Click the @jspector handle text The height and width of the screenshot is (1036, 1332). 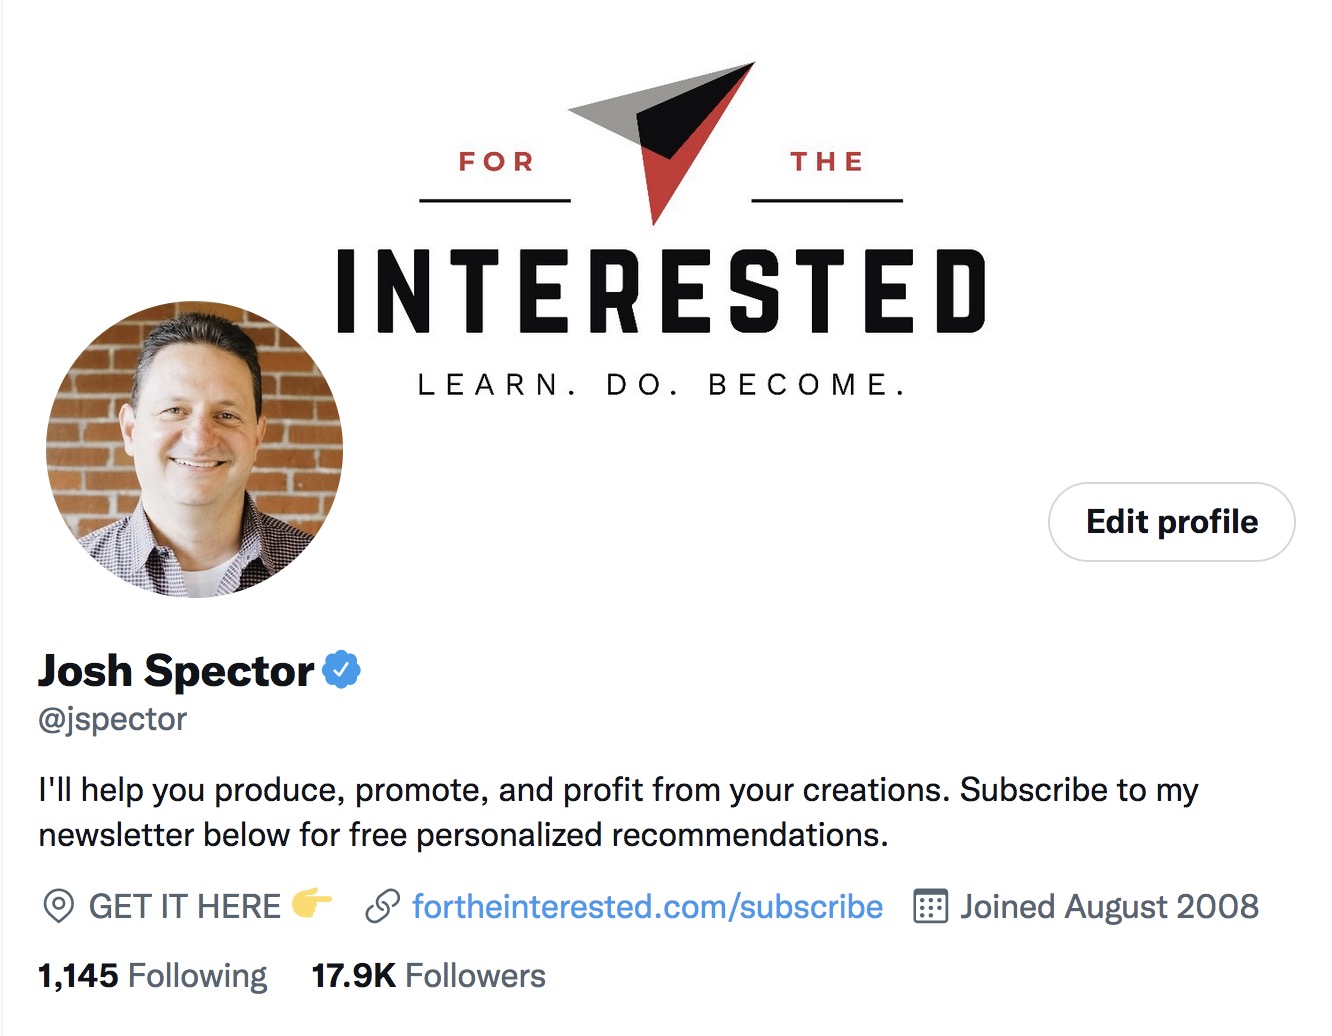pos(112,719)
